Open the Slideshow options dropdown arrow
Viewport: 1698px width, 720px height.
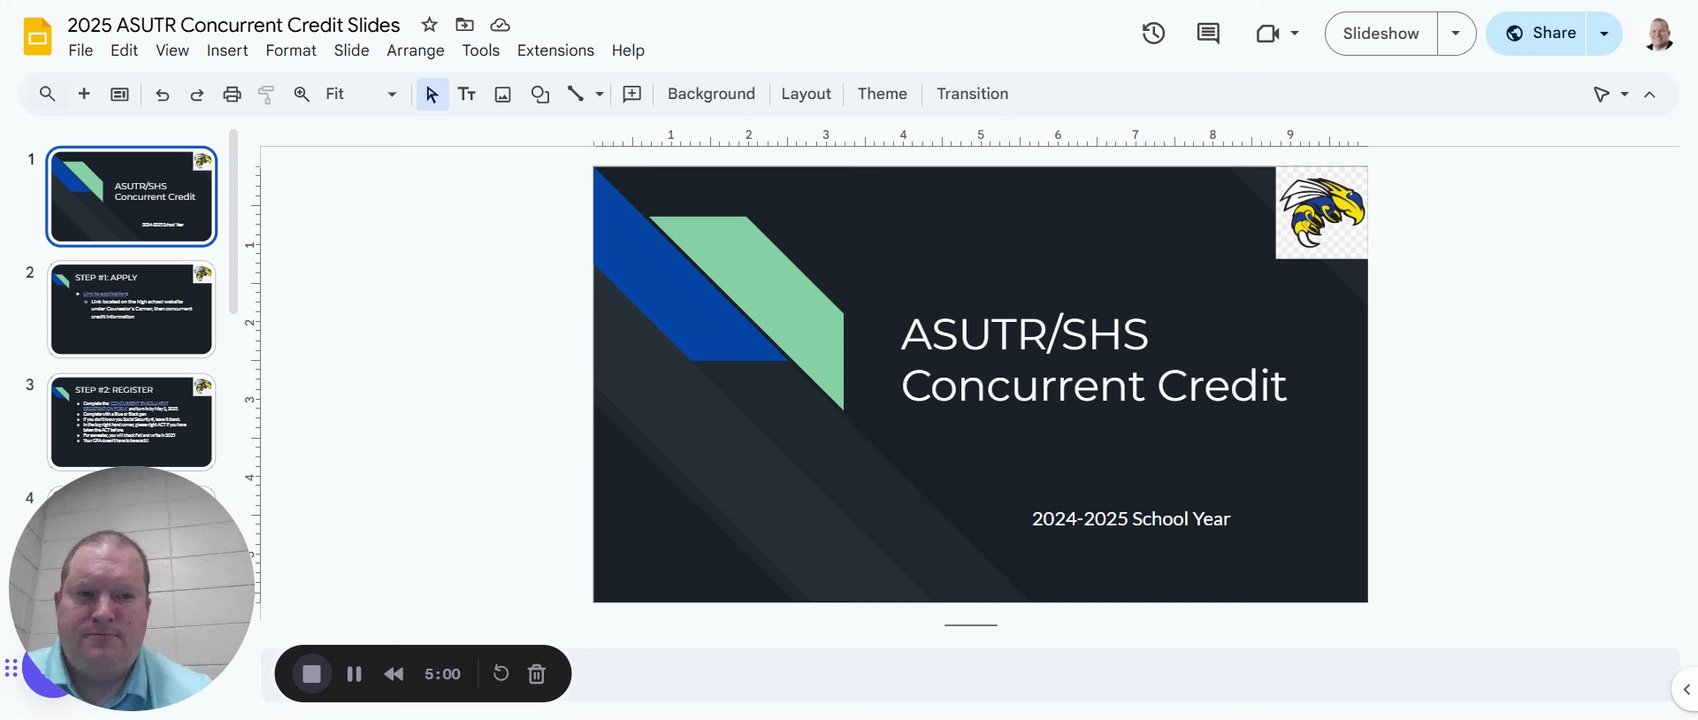[1456, 33]
